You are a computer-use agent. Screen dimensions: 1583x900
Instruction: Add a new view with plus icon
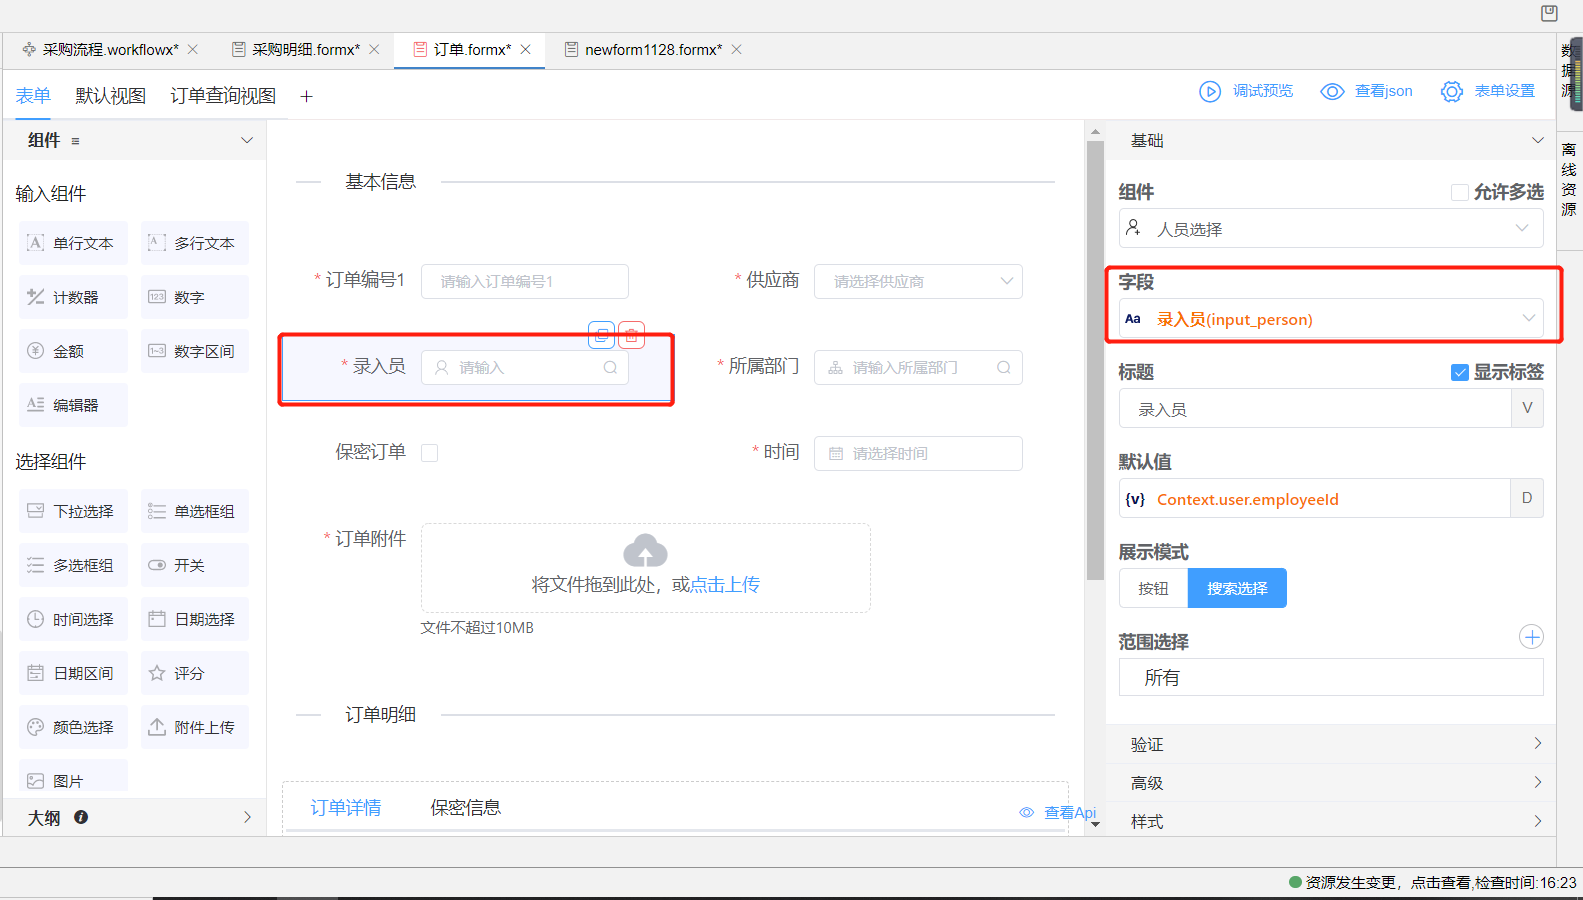pos(307,96)
